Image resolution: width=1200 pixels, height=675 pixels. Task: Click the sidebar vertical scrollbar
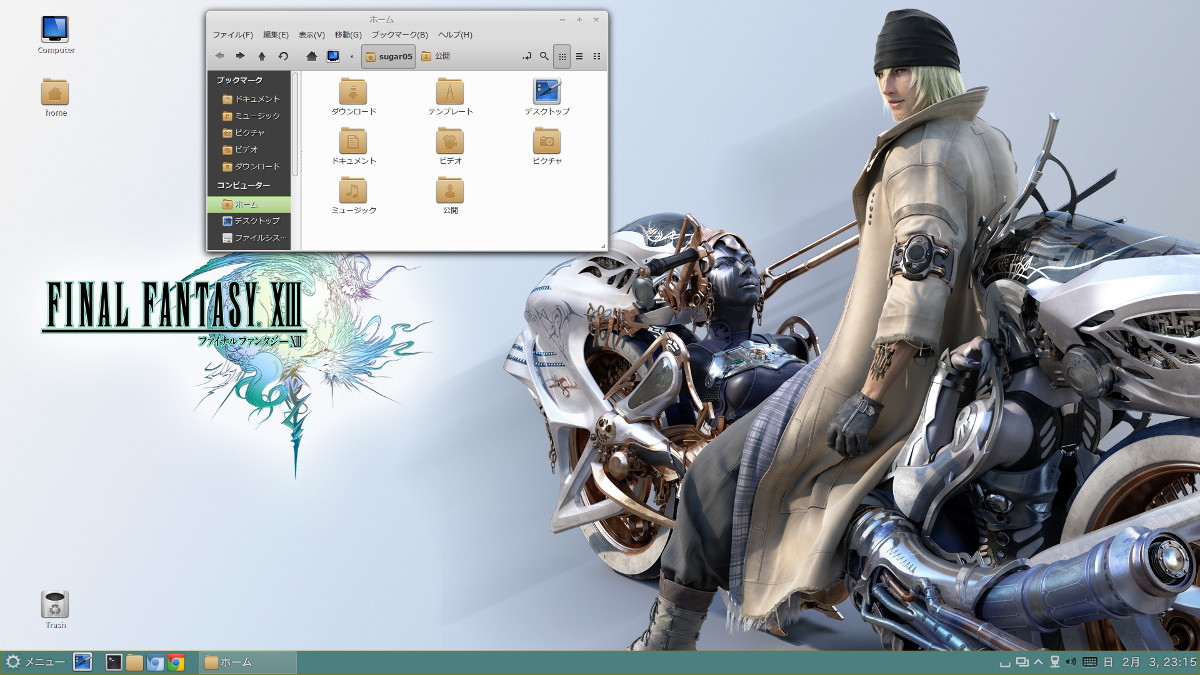coord(295,122)
